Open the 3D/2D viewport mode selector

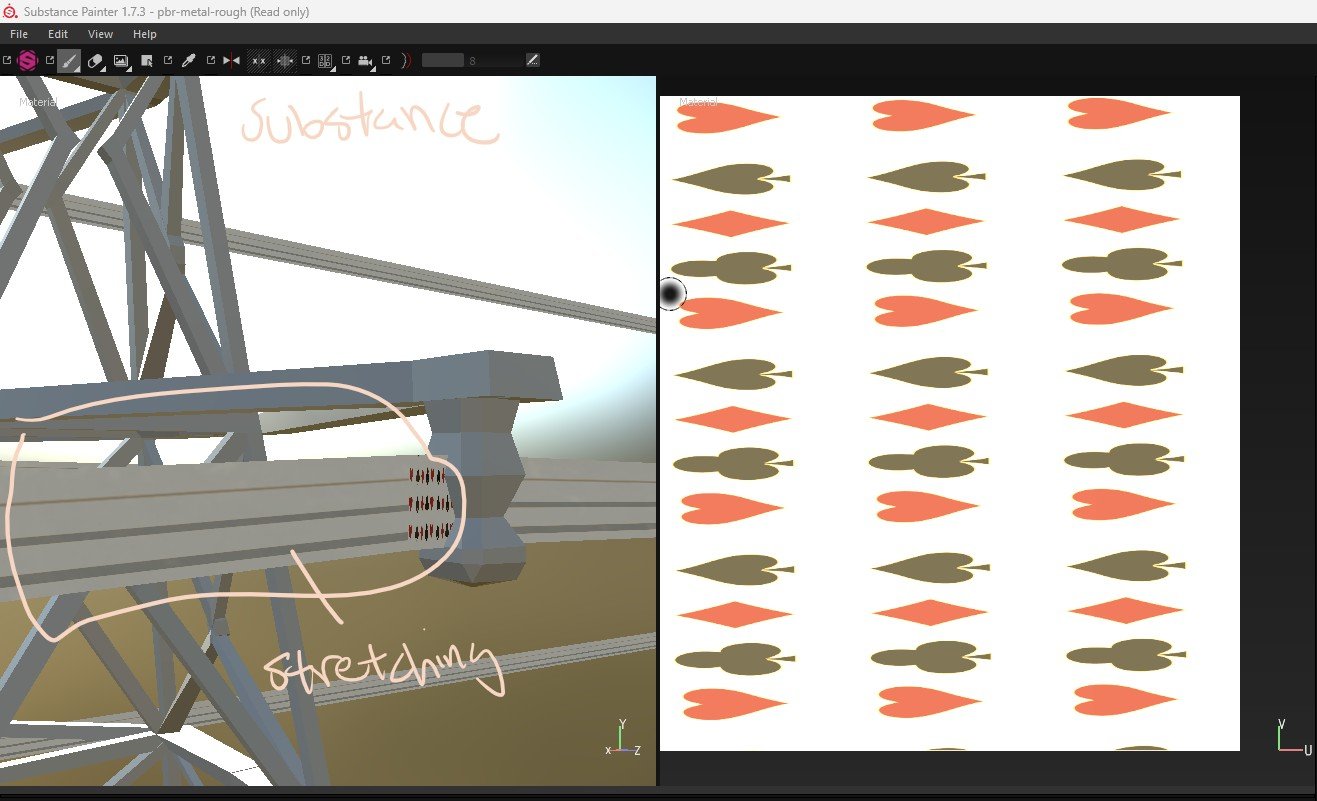click(x=325, y=61)
